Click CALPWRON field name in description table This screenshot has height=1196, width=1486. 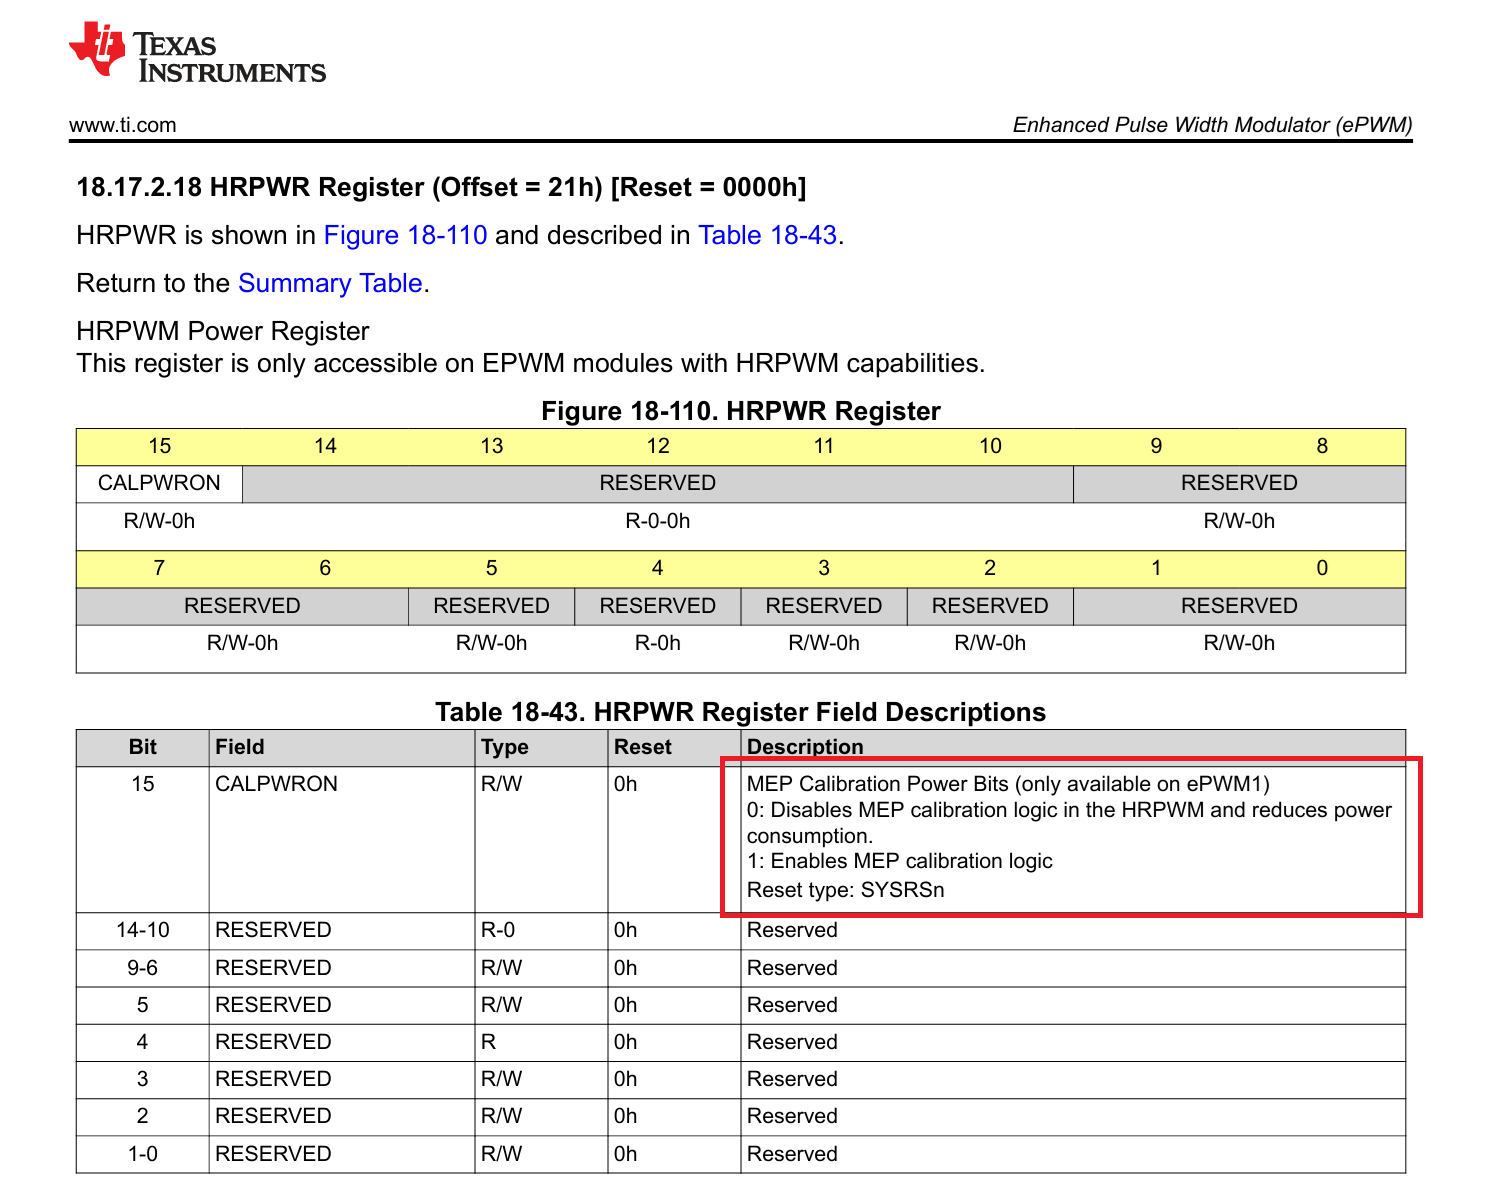pyautogui.click(x=276, y=784)
